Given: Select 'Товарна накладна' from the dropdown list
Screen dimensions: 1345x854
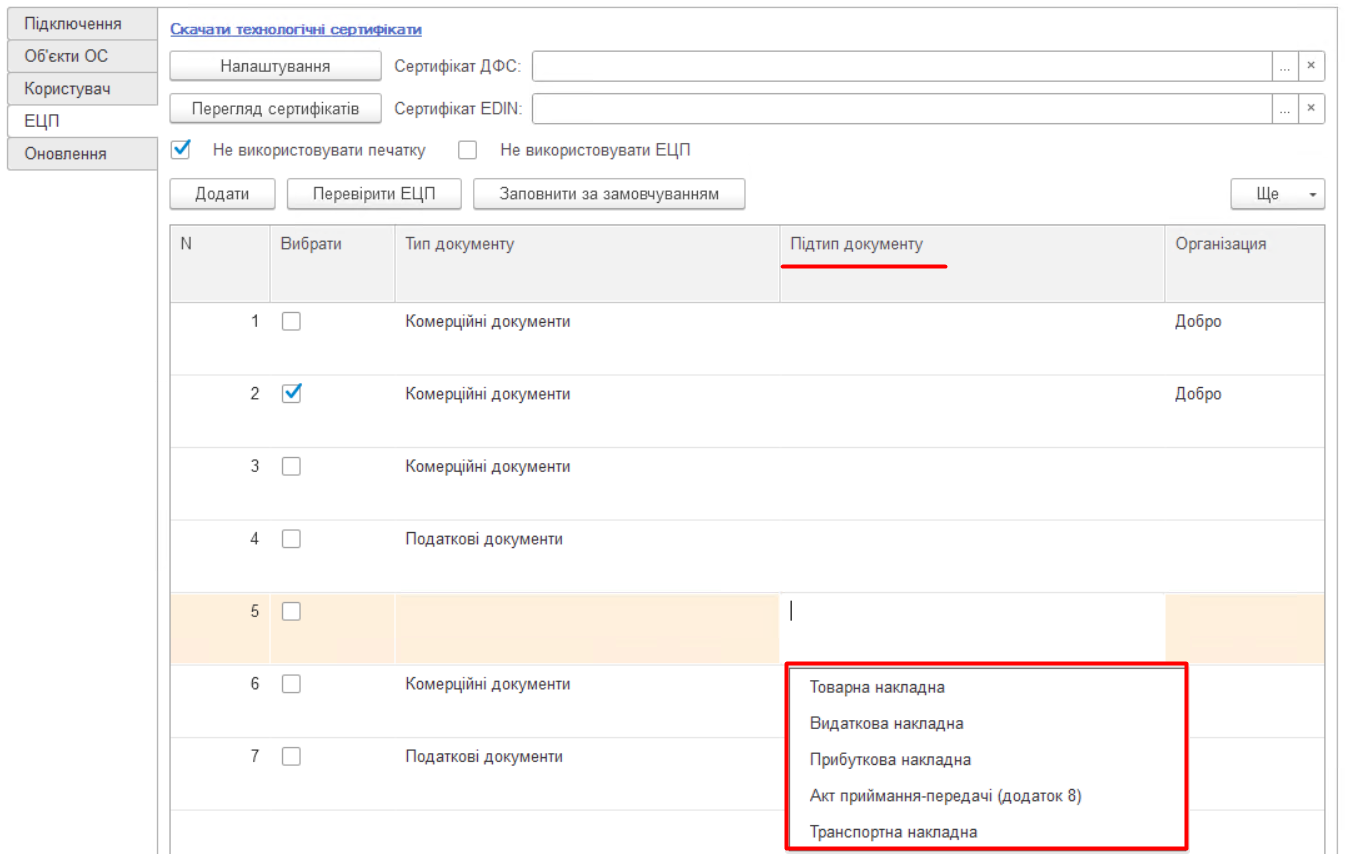Looking at the screenshot, I should (x=877, y=687).
